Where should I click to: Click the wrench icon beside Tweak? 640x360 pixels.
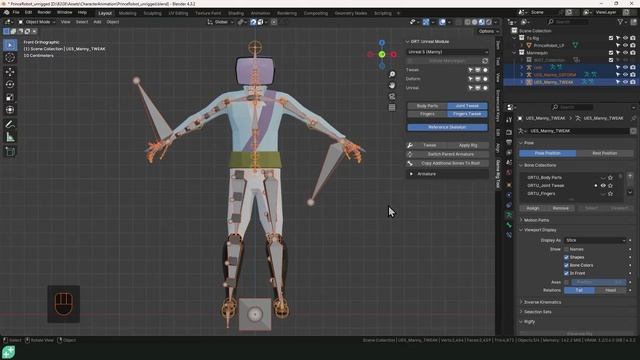click(410, 145)
